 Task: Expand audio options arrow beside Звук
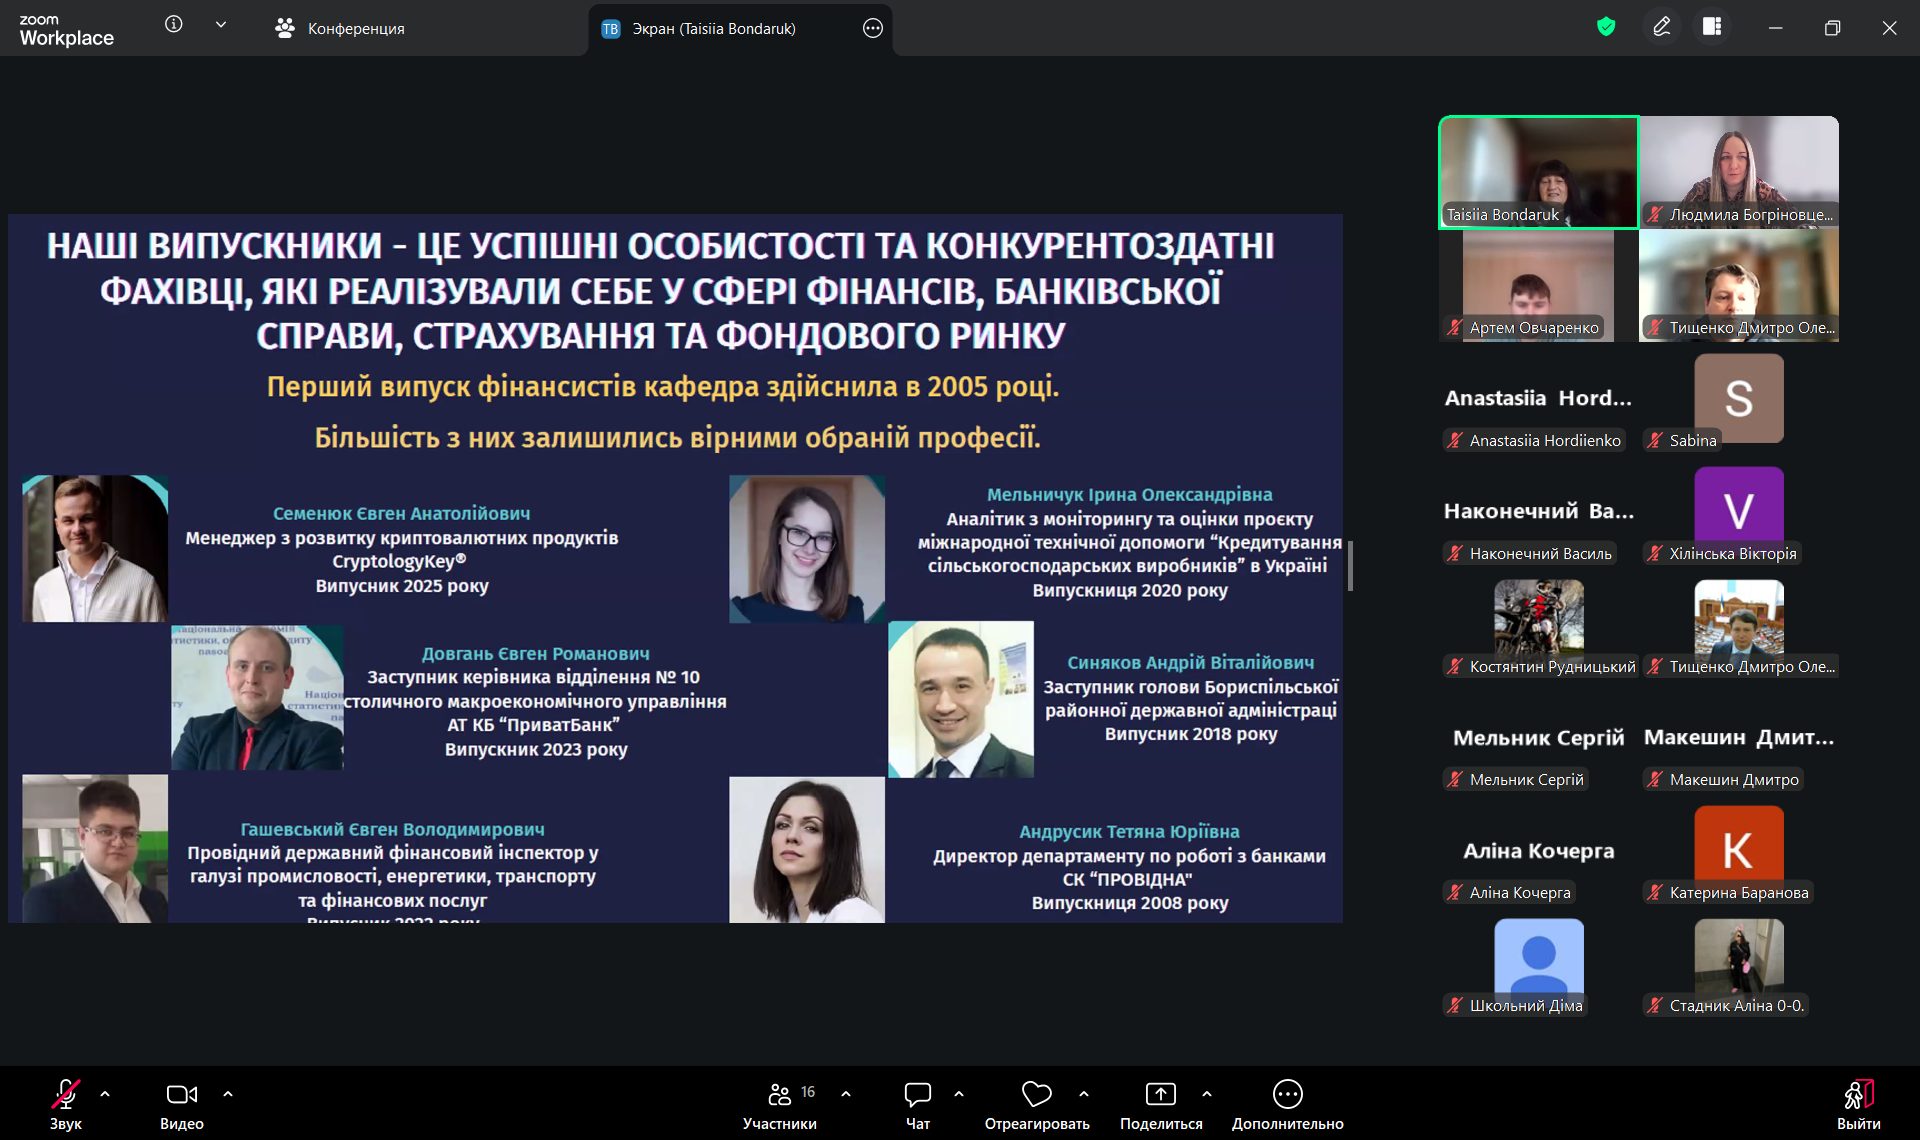[x=105, y=1094]
